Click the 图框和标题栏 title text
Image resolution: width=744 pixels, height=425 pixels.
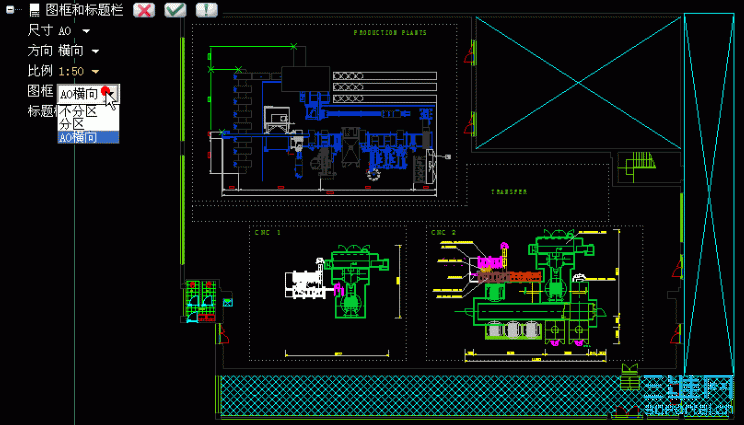(84, 9)
